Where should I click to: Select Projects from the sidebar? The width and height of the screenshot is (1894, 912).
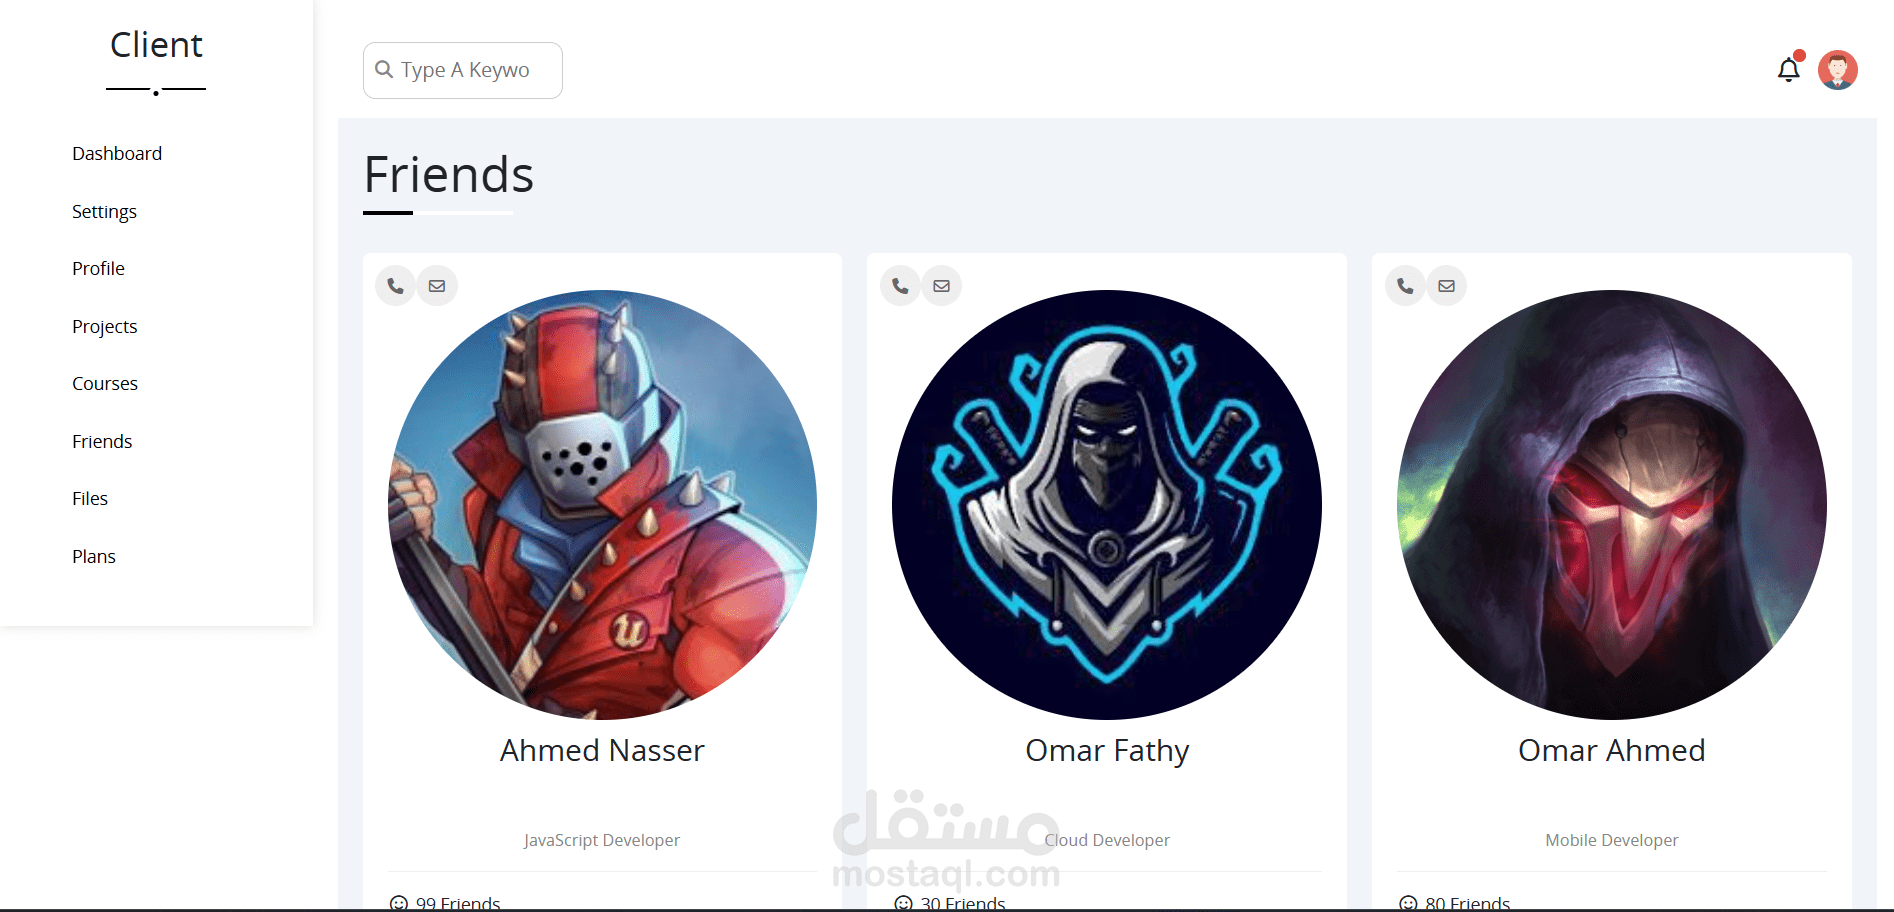click(x=104, y=326)
